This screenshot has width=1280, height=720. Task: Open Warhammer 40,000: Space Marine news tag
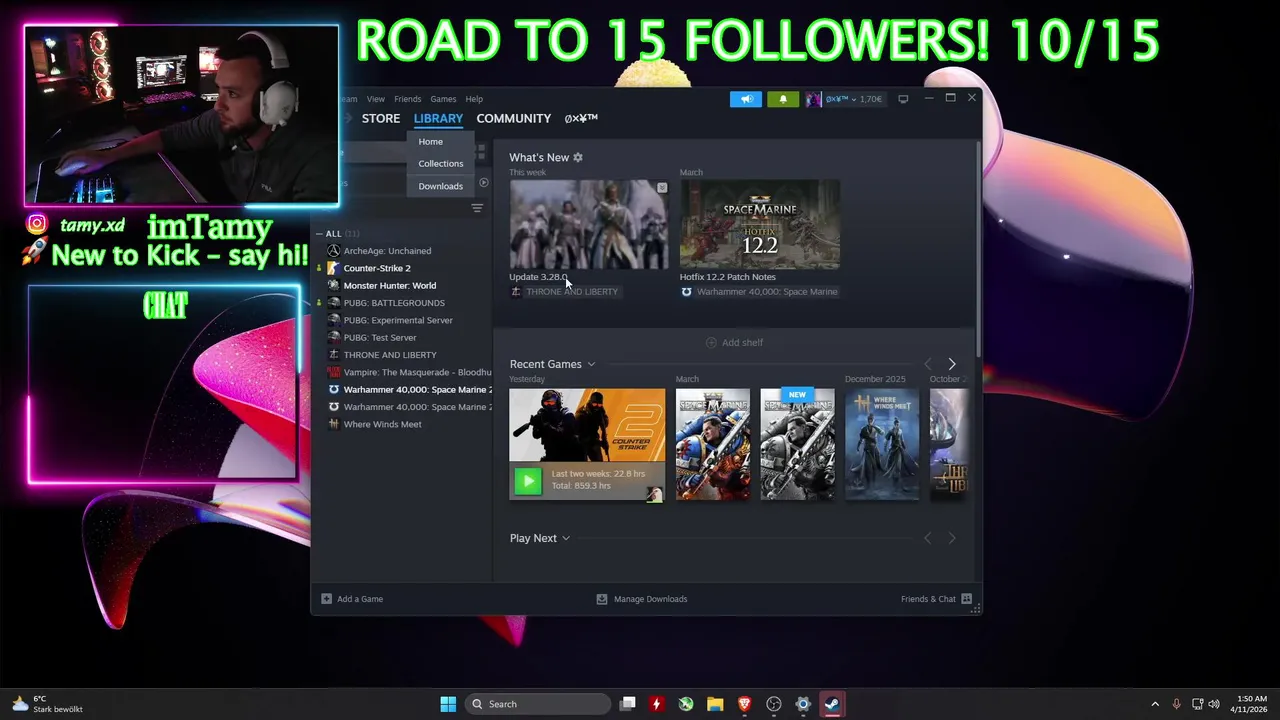pos(759,292)
